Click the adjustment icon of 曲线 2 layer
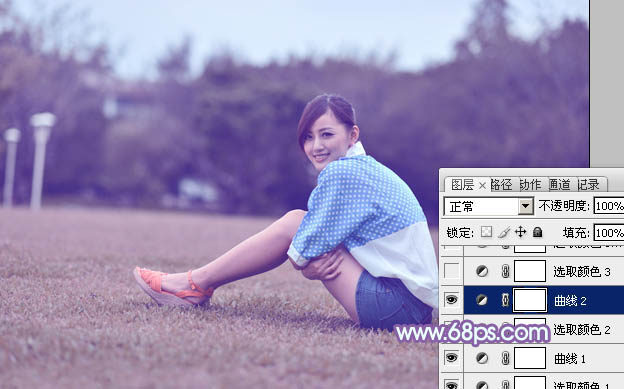The height and width of the screenshot is (389, 624). 482,300
